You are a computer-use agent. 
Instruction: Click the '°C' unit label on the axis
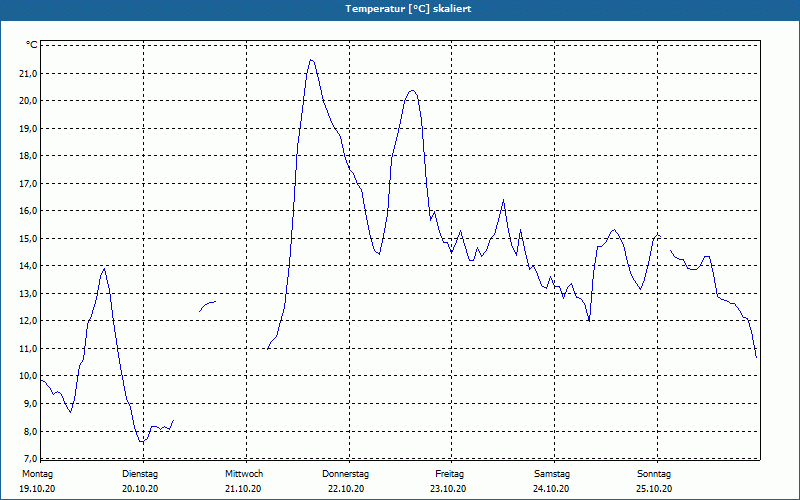tap(32, 45)
